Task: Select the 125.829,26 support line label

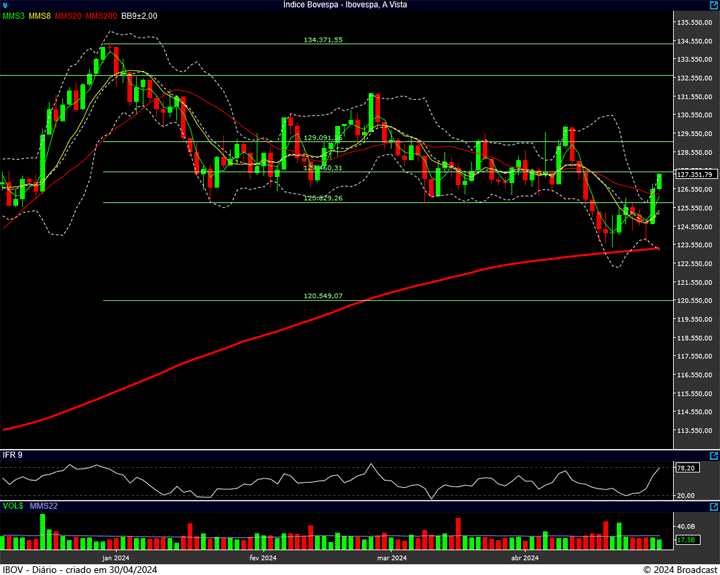Action: (x=322, y=198)
